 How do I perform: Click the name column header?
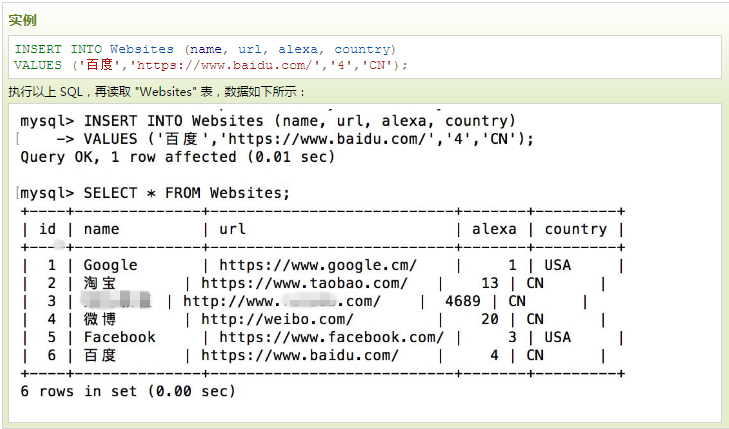[x=101, y=229]
